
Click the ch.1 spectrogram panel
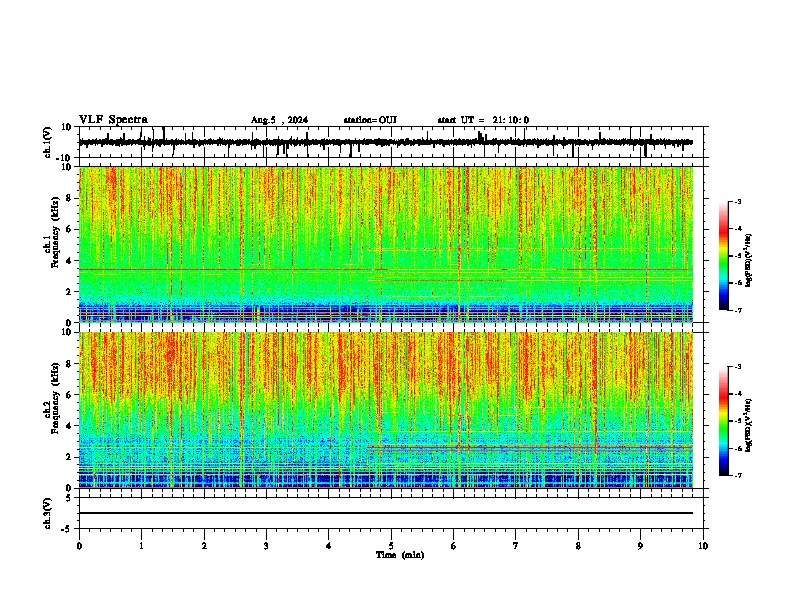pos(385,244)
